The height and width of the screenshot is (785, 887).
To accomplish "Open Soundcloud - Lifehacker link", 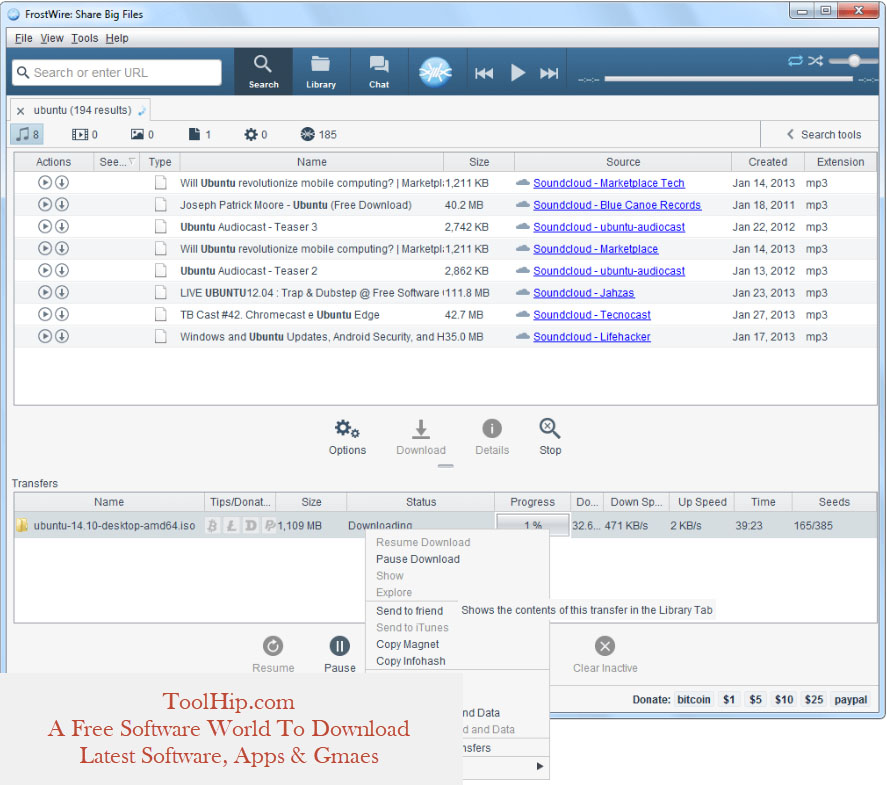I will (x=592, y=337).
